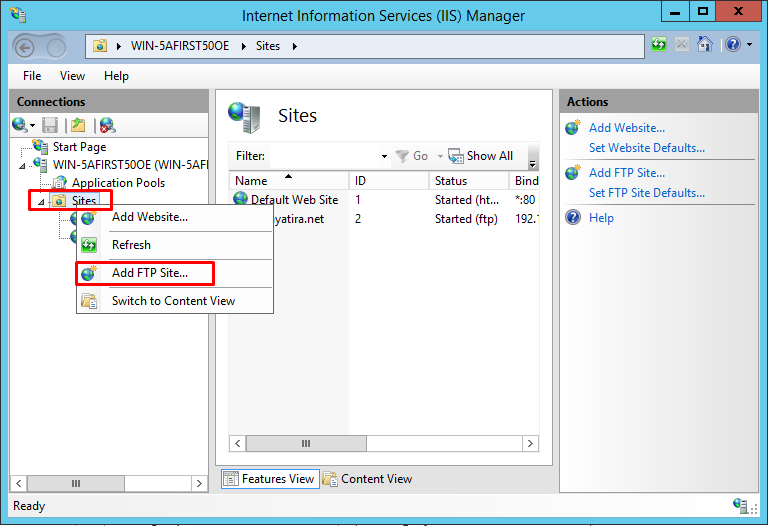The height and width of the screenshot is (526, 768).
Task: Click the Delete Connection icon in Connections toolbar
Action: (x=106, y=125)
